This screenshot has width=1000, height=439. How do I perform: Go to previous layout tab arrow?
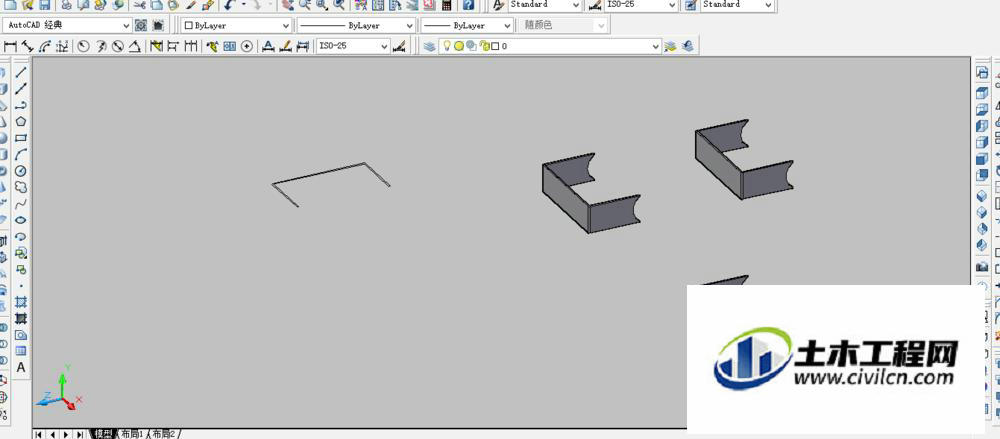coord(52,435)
